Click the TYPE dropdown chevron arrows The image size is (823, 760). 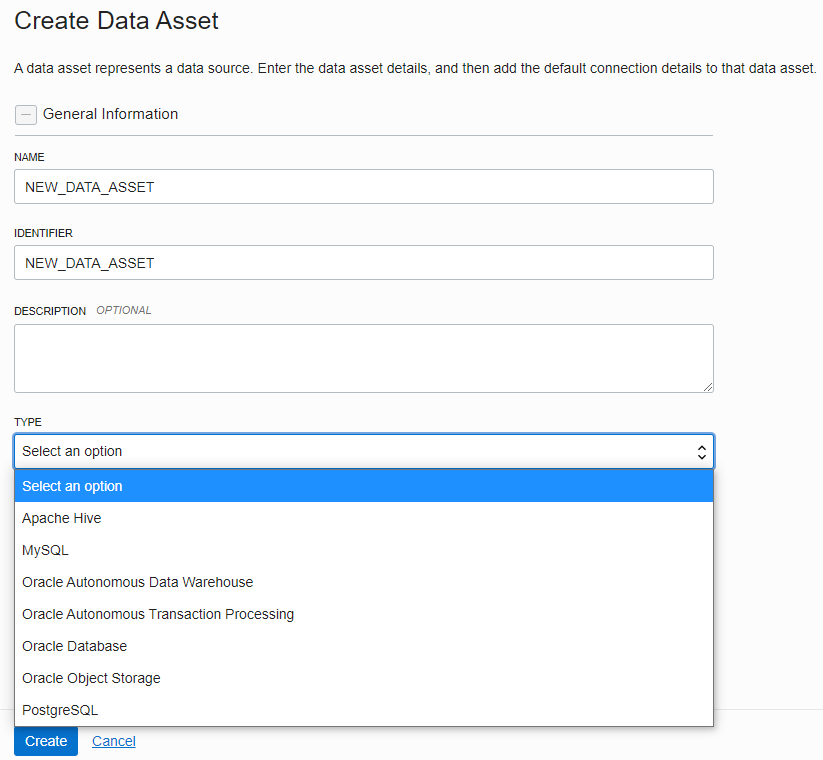click(700, 451)
